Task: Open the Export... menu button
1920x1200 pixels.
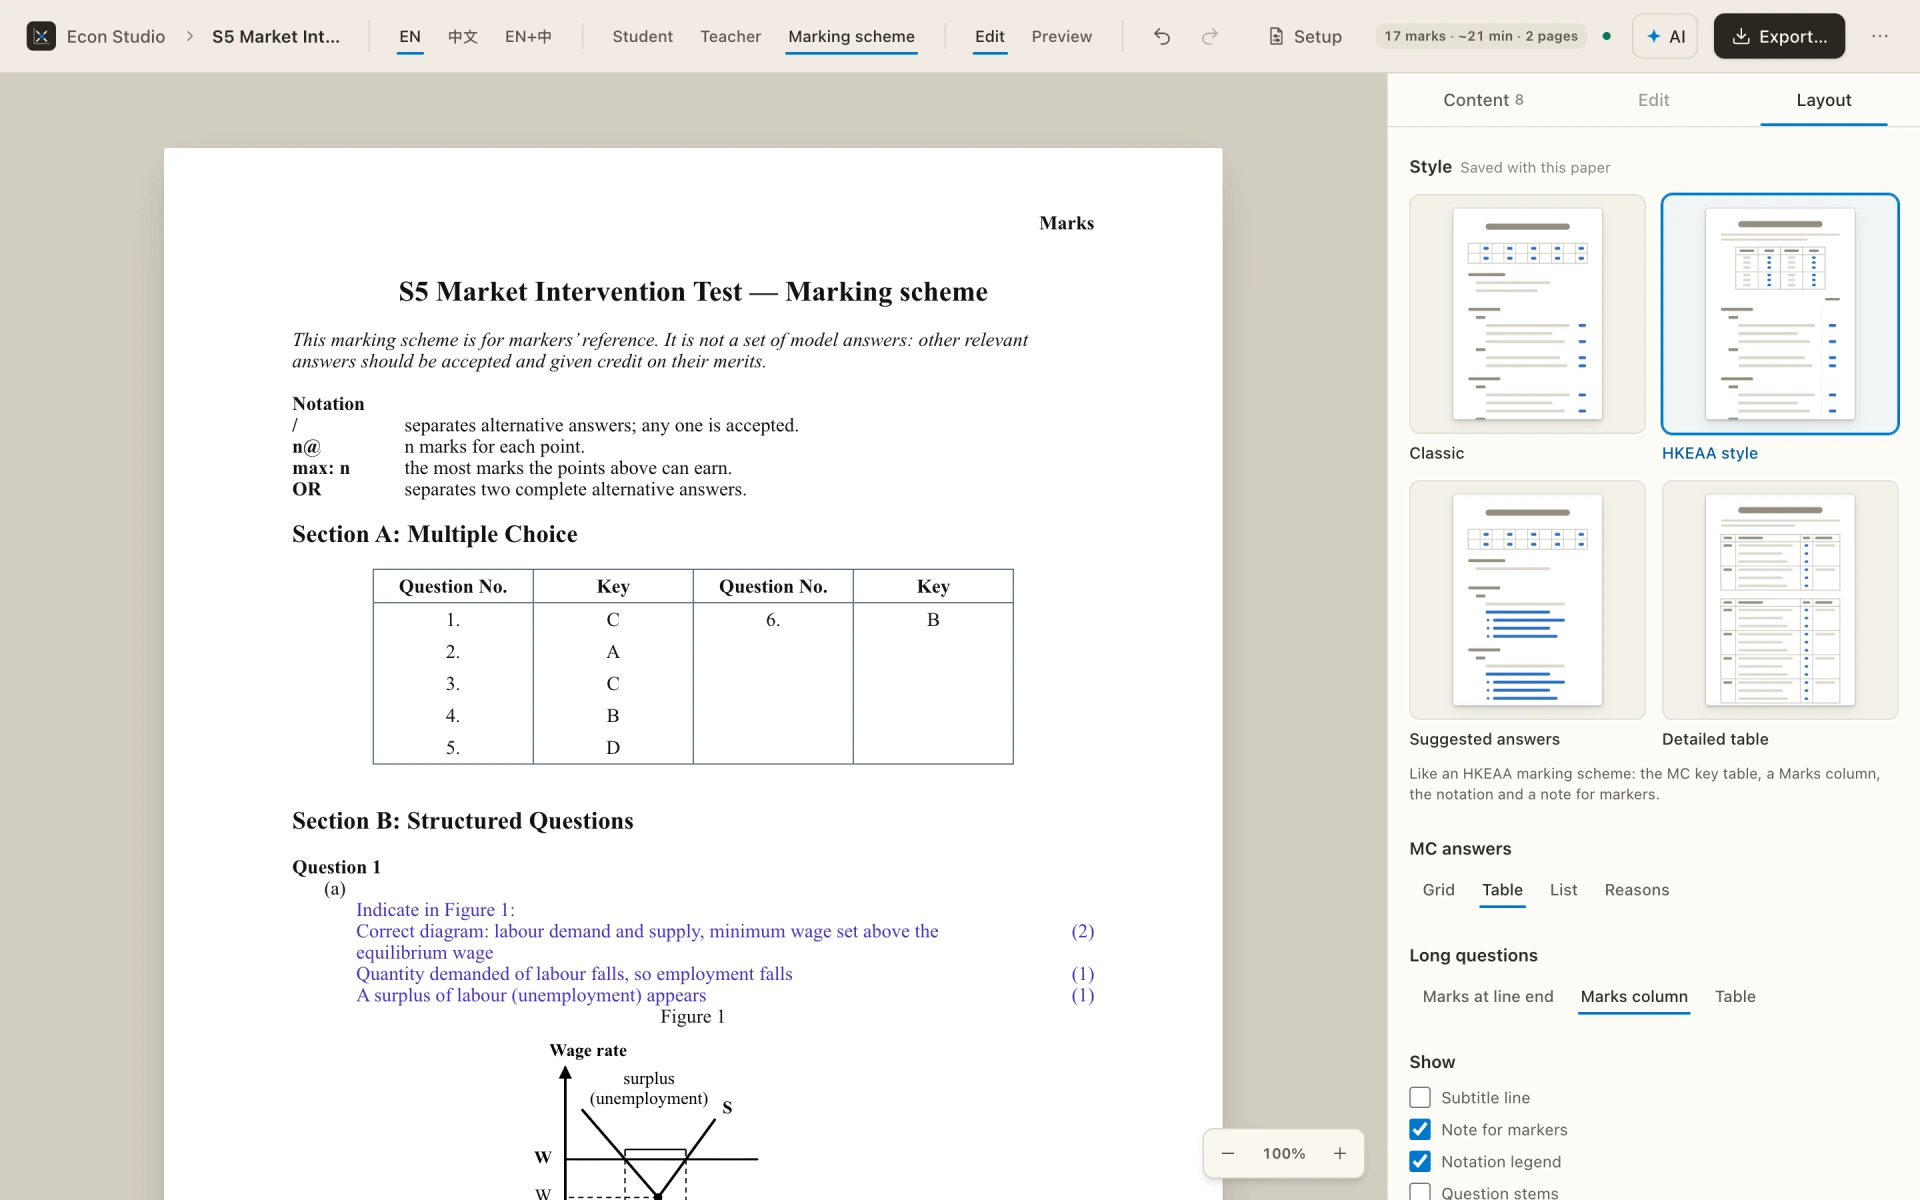Action: 1779,36
